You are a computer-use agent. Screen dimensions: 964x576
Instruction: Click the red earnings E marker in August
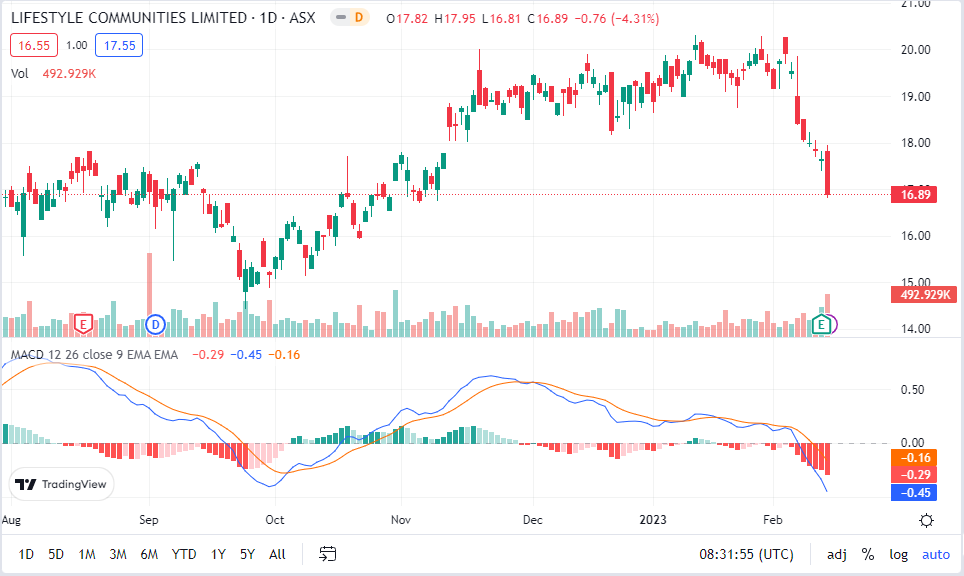(84, 323)
